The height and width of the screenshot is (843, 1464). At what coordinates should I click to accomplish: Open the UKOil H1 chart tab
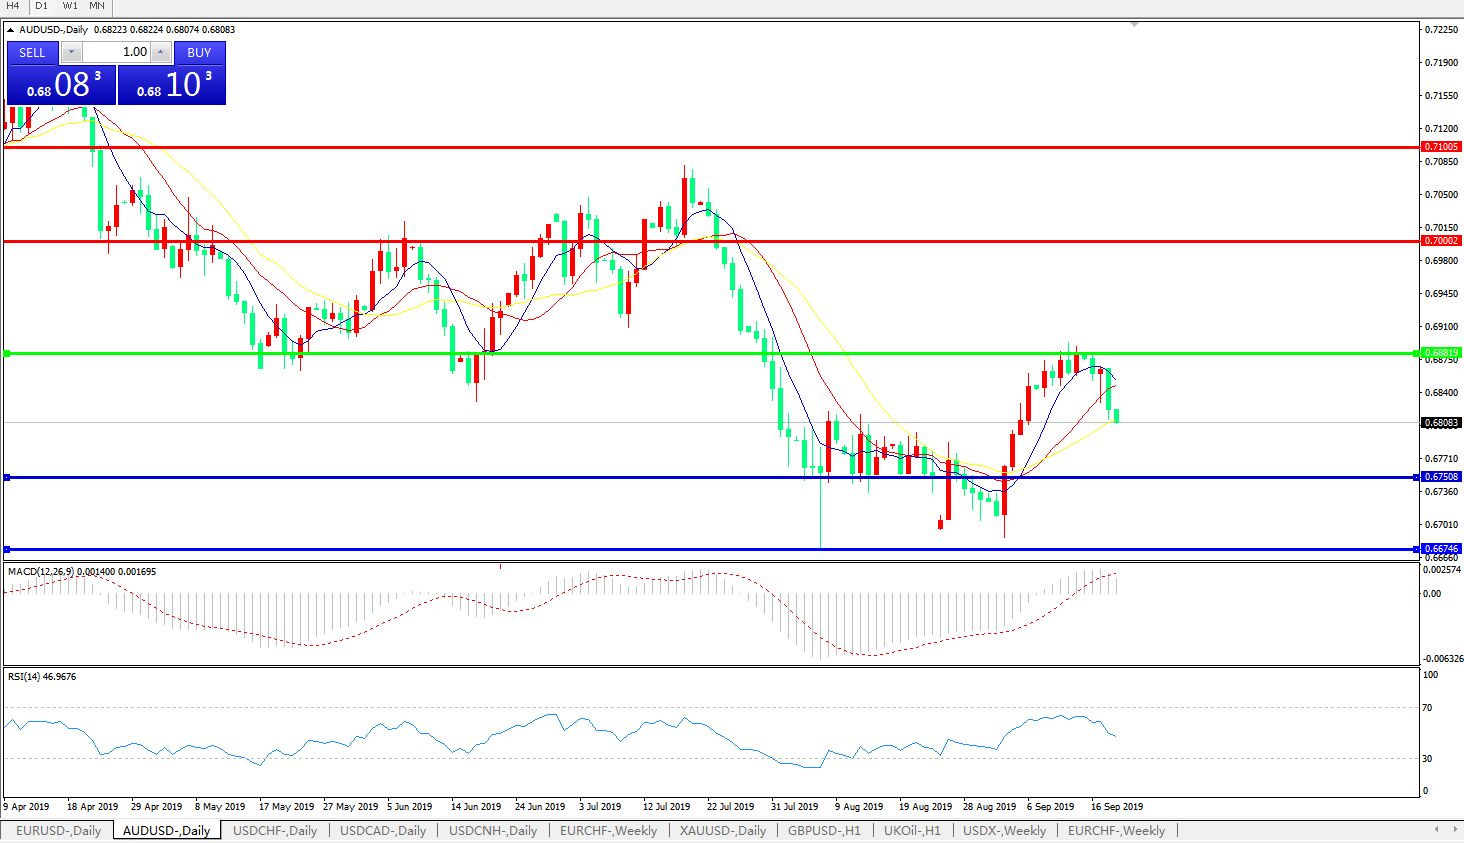click(x=912, y=830)
